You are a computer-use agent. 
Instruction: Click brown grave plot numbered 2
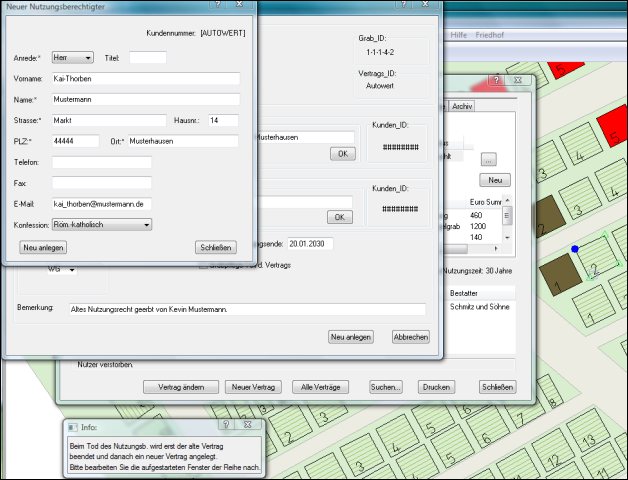[550, 217]
